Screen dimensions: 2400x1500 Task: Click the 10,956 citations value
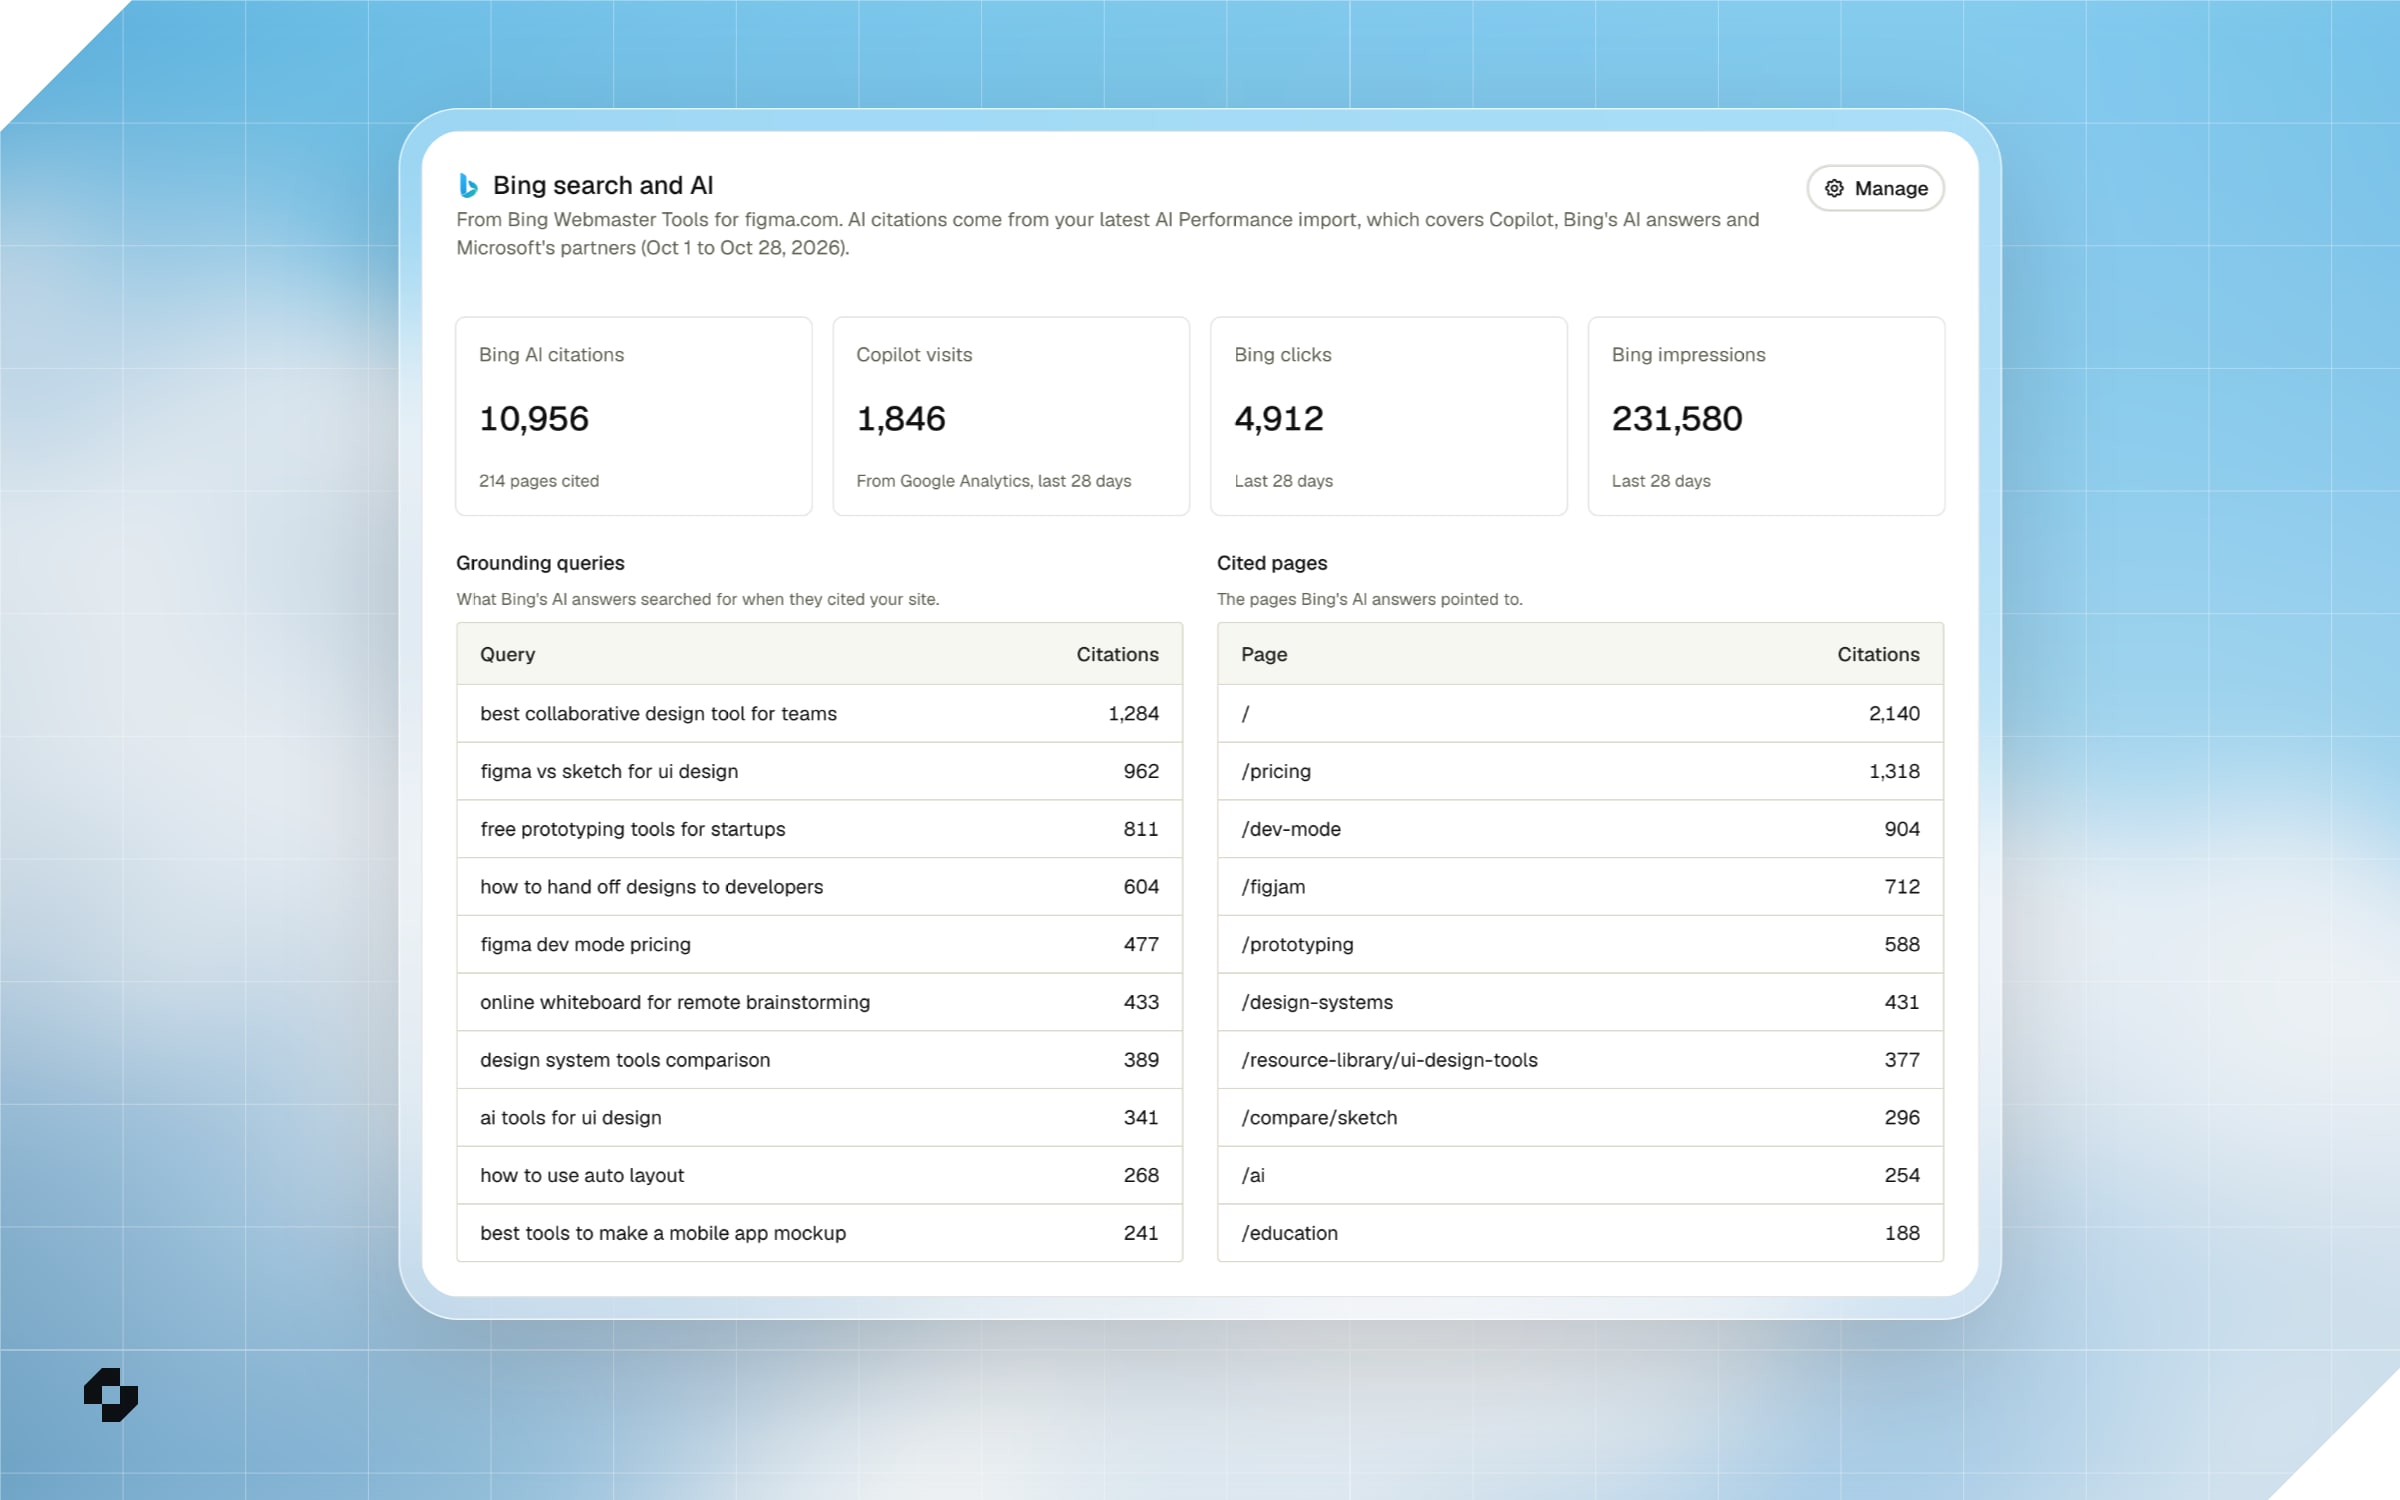coord(534,419)
